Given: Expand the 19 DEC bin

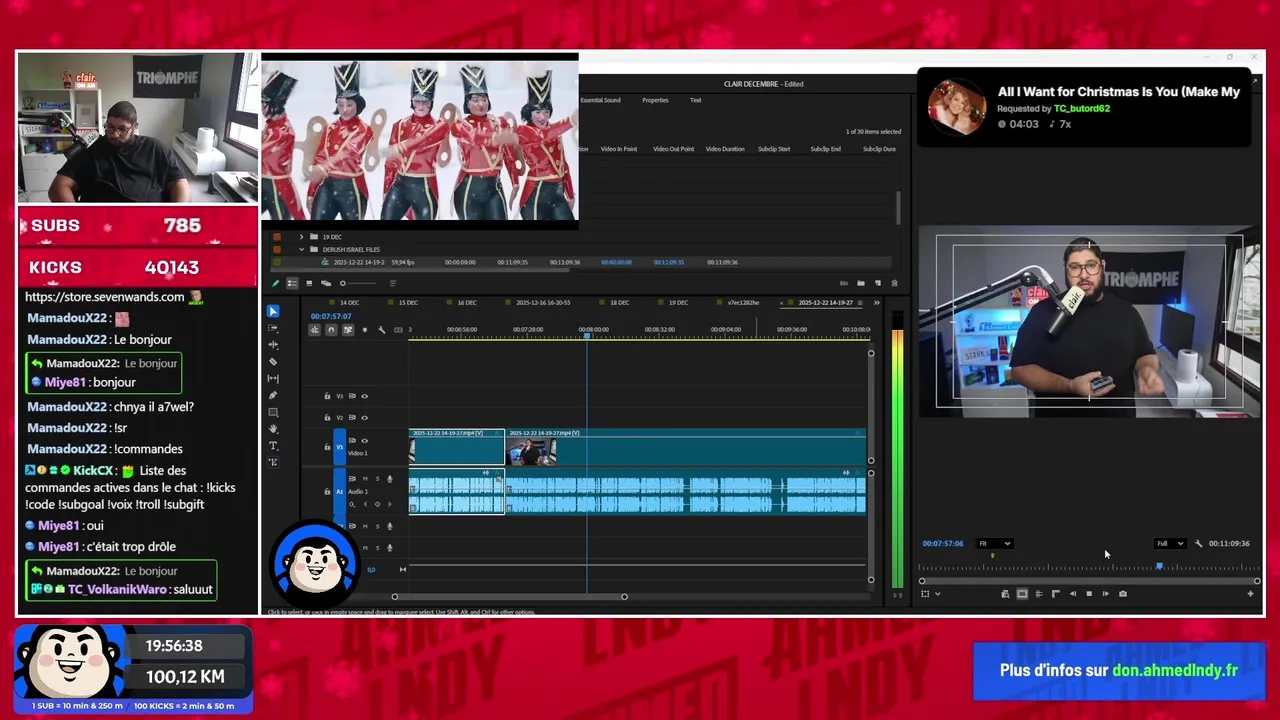Looking at the screenshot, I should [301, 237].
